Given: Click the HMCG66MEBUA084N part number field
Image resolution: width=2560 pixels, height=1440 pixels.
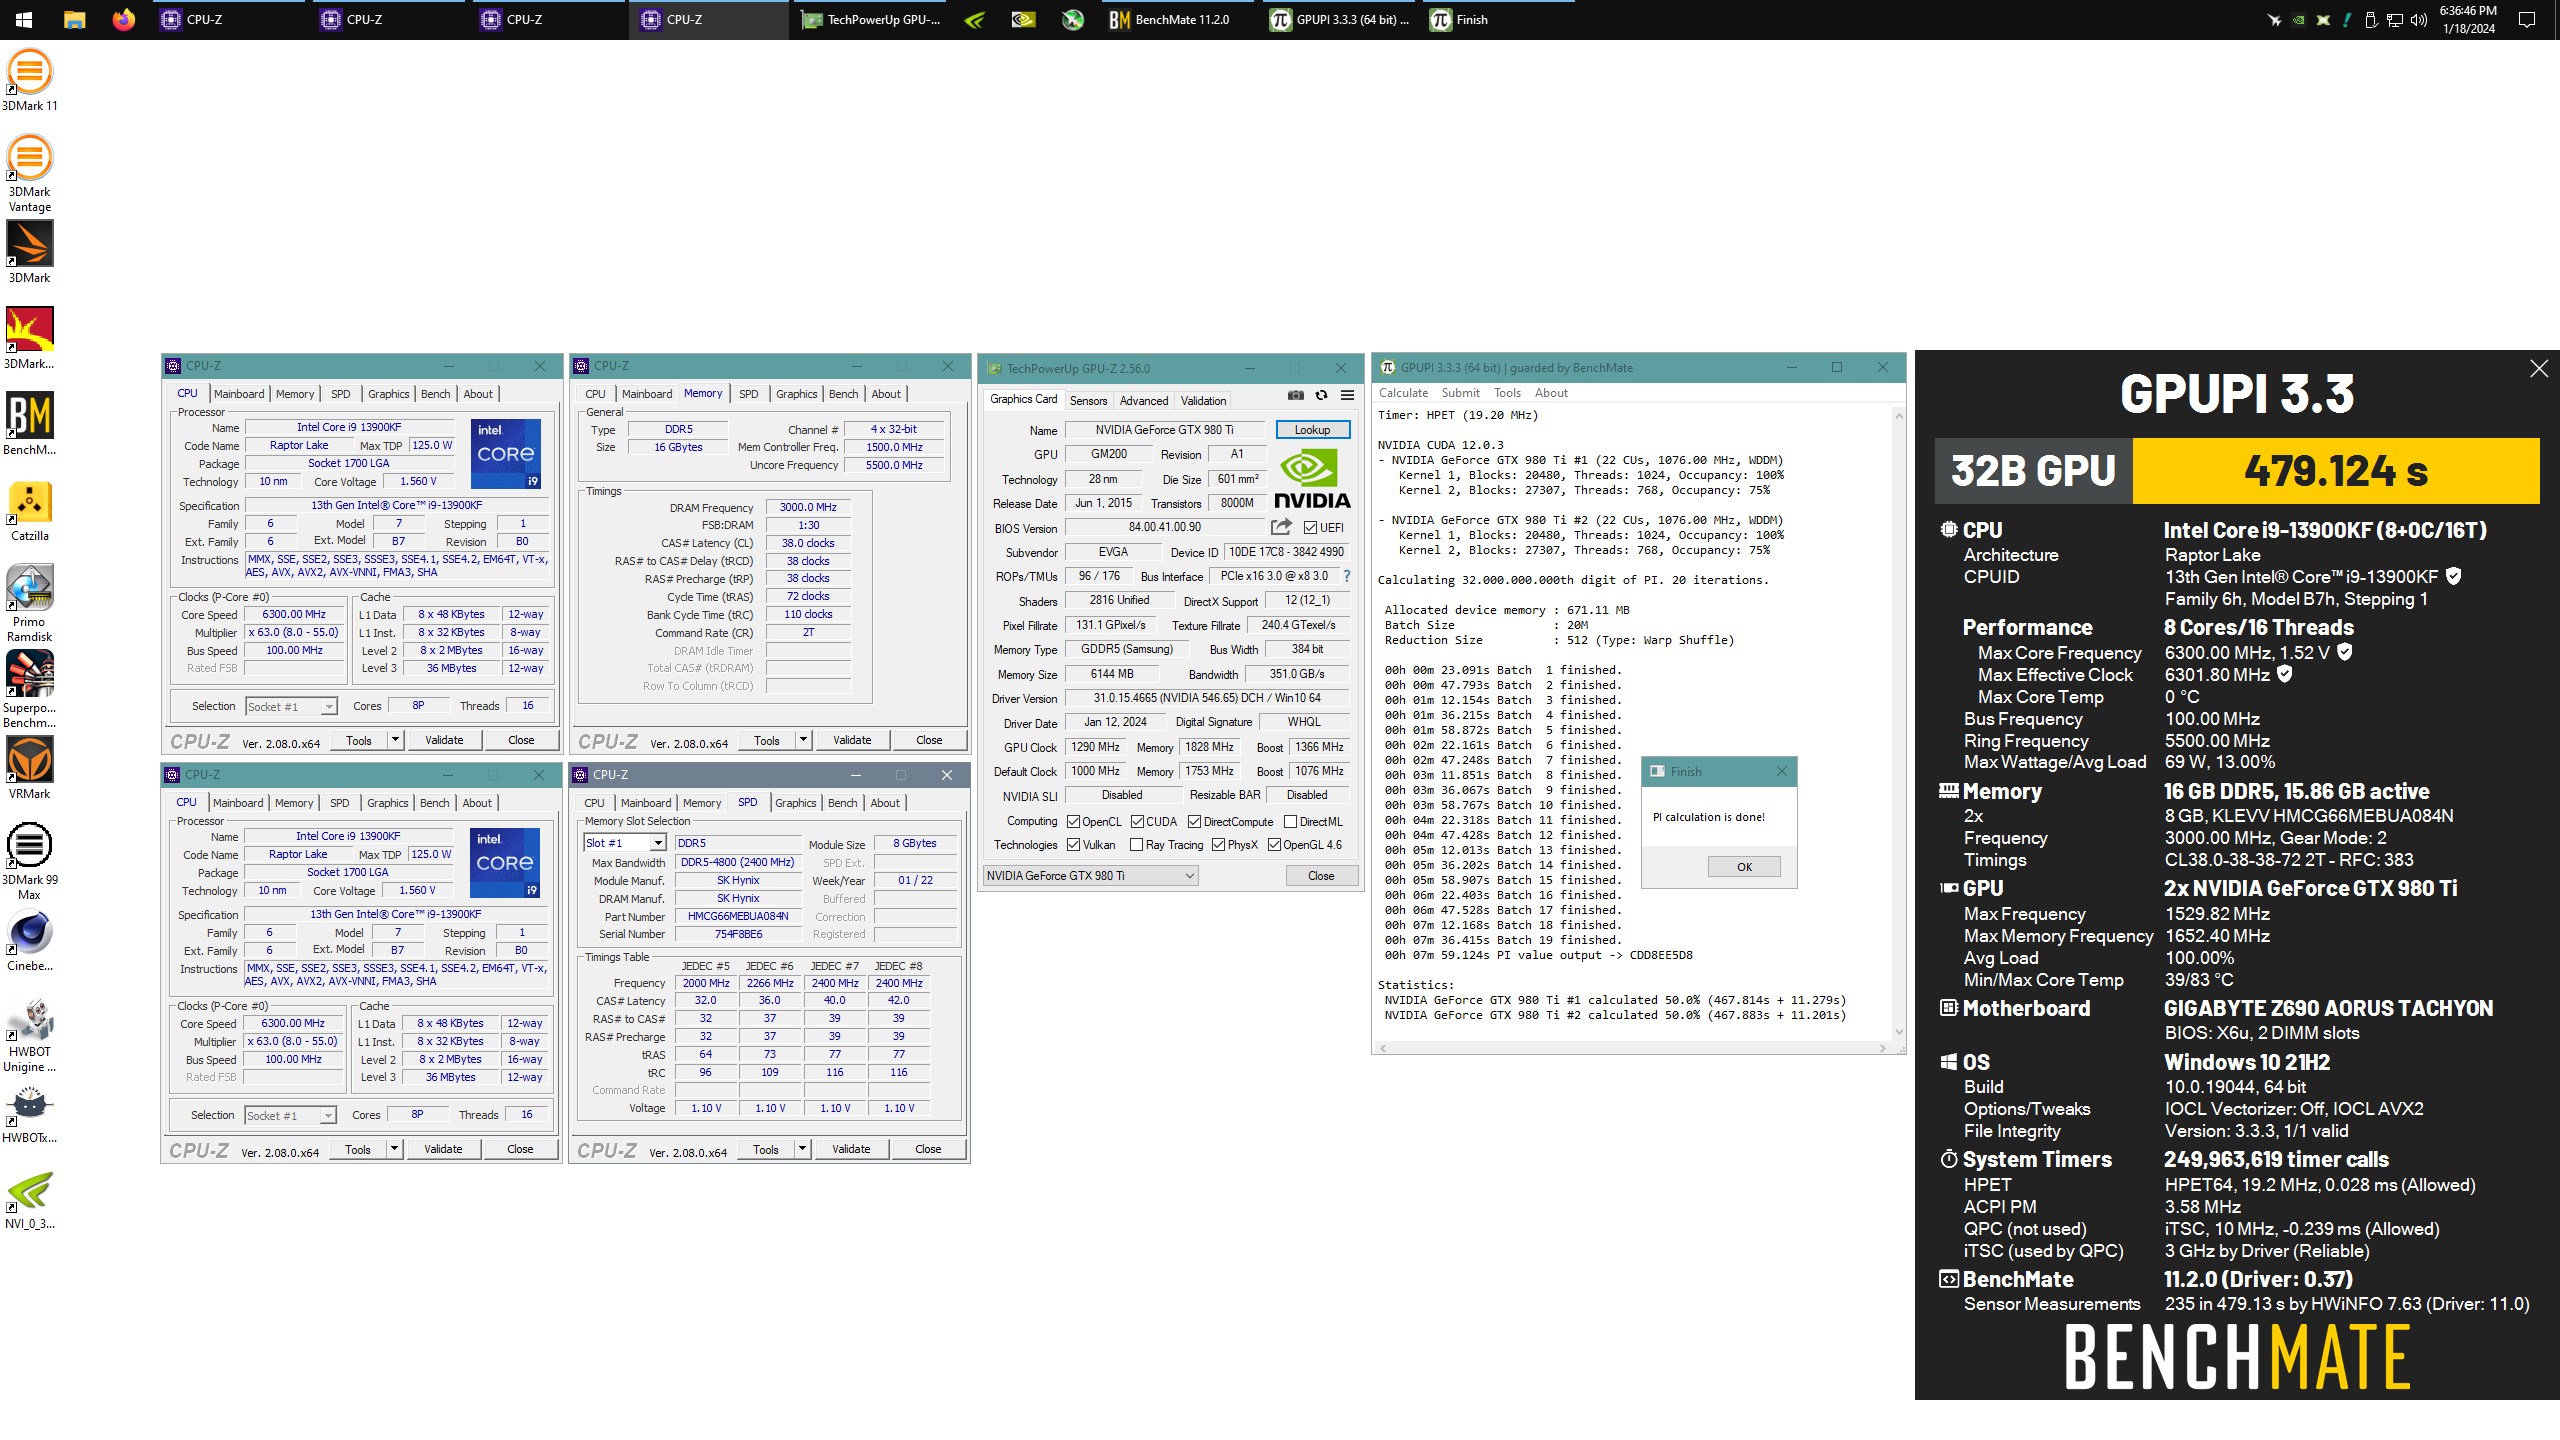Looking at the screenshot, I should tap(738, 916).
